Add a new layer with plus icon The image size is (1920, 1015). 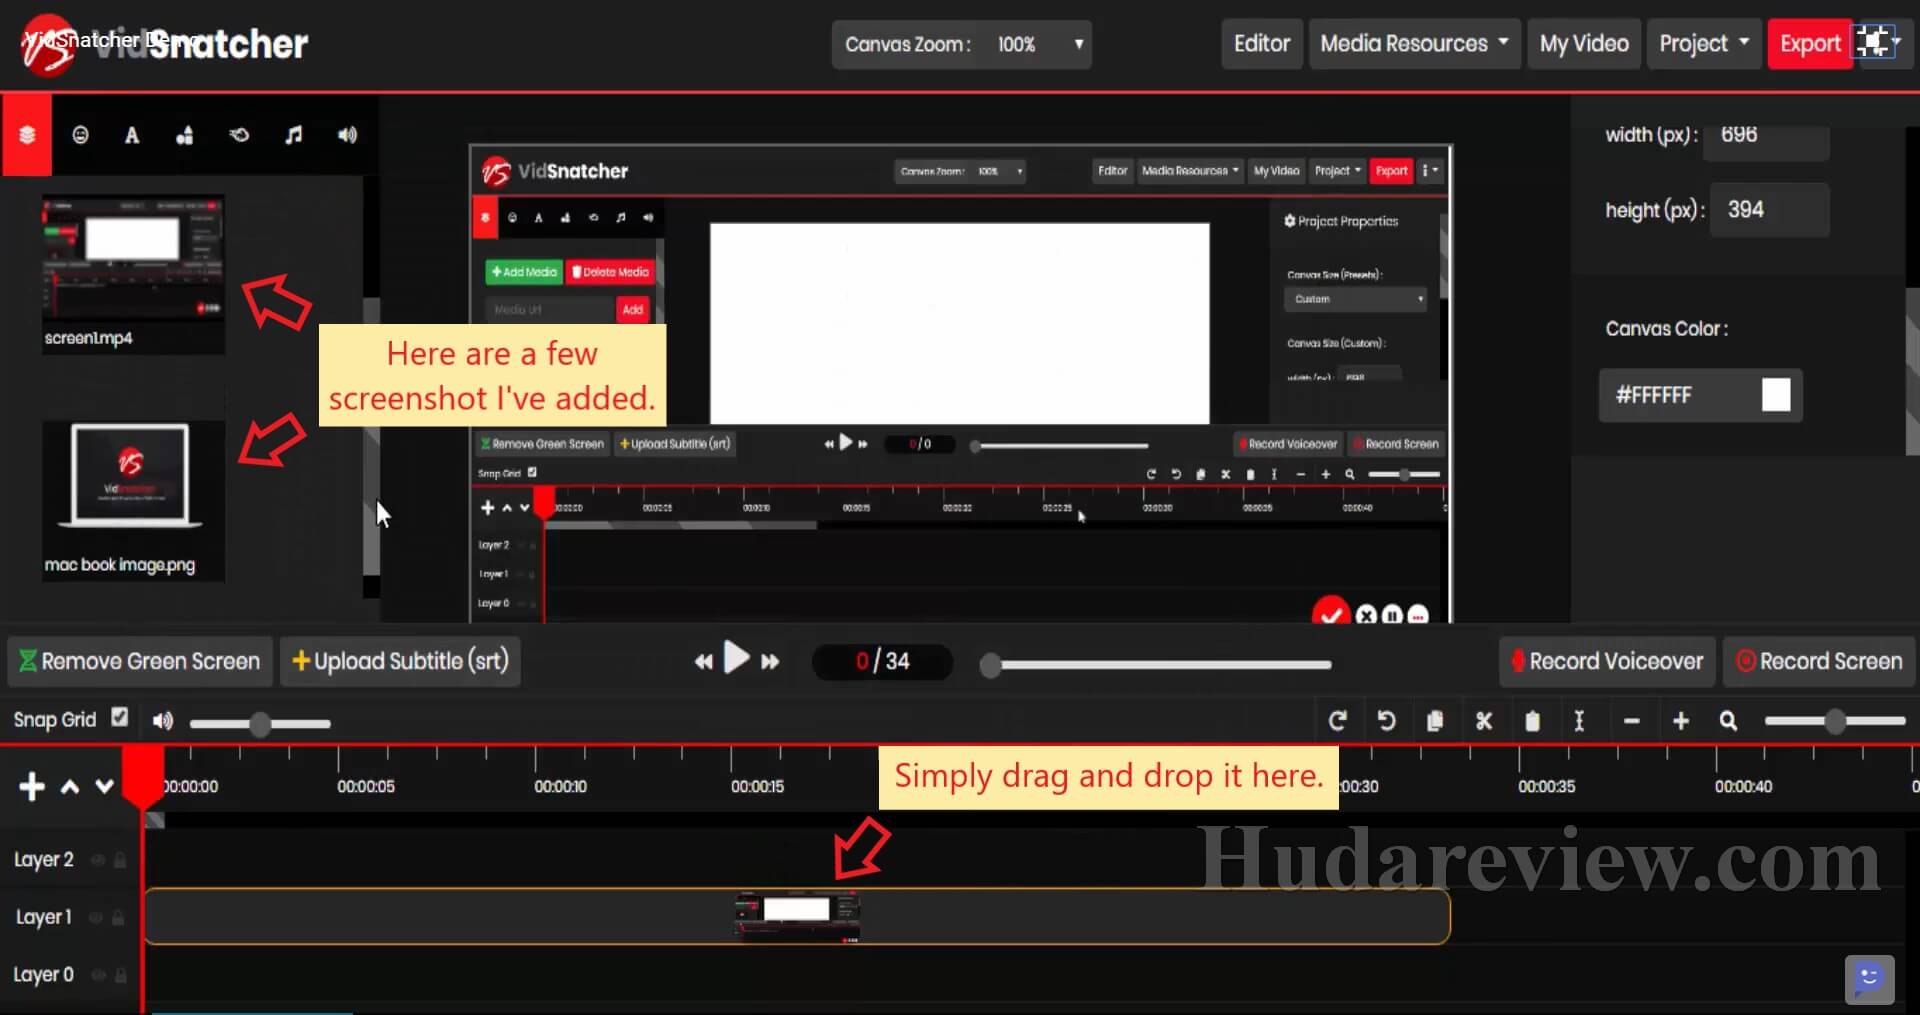tap(32, 787)
